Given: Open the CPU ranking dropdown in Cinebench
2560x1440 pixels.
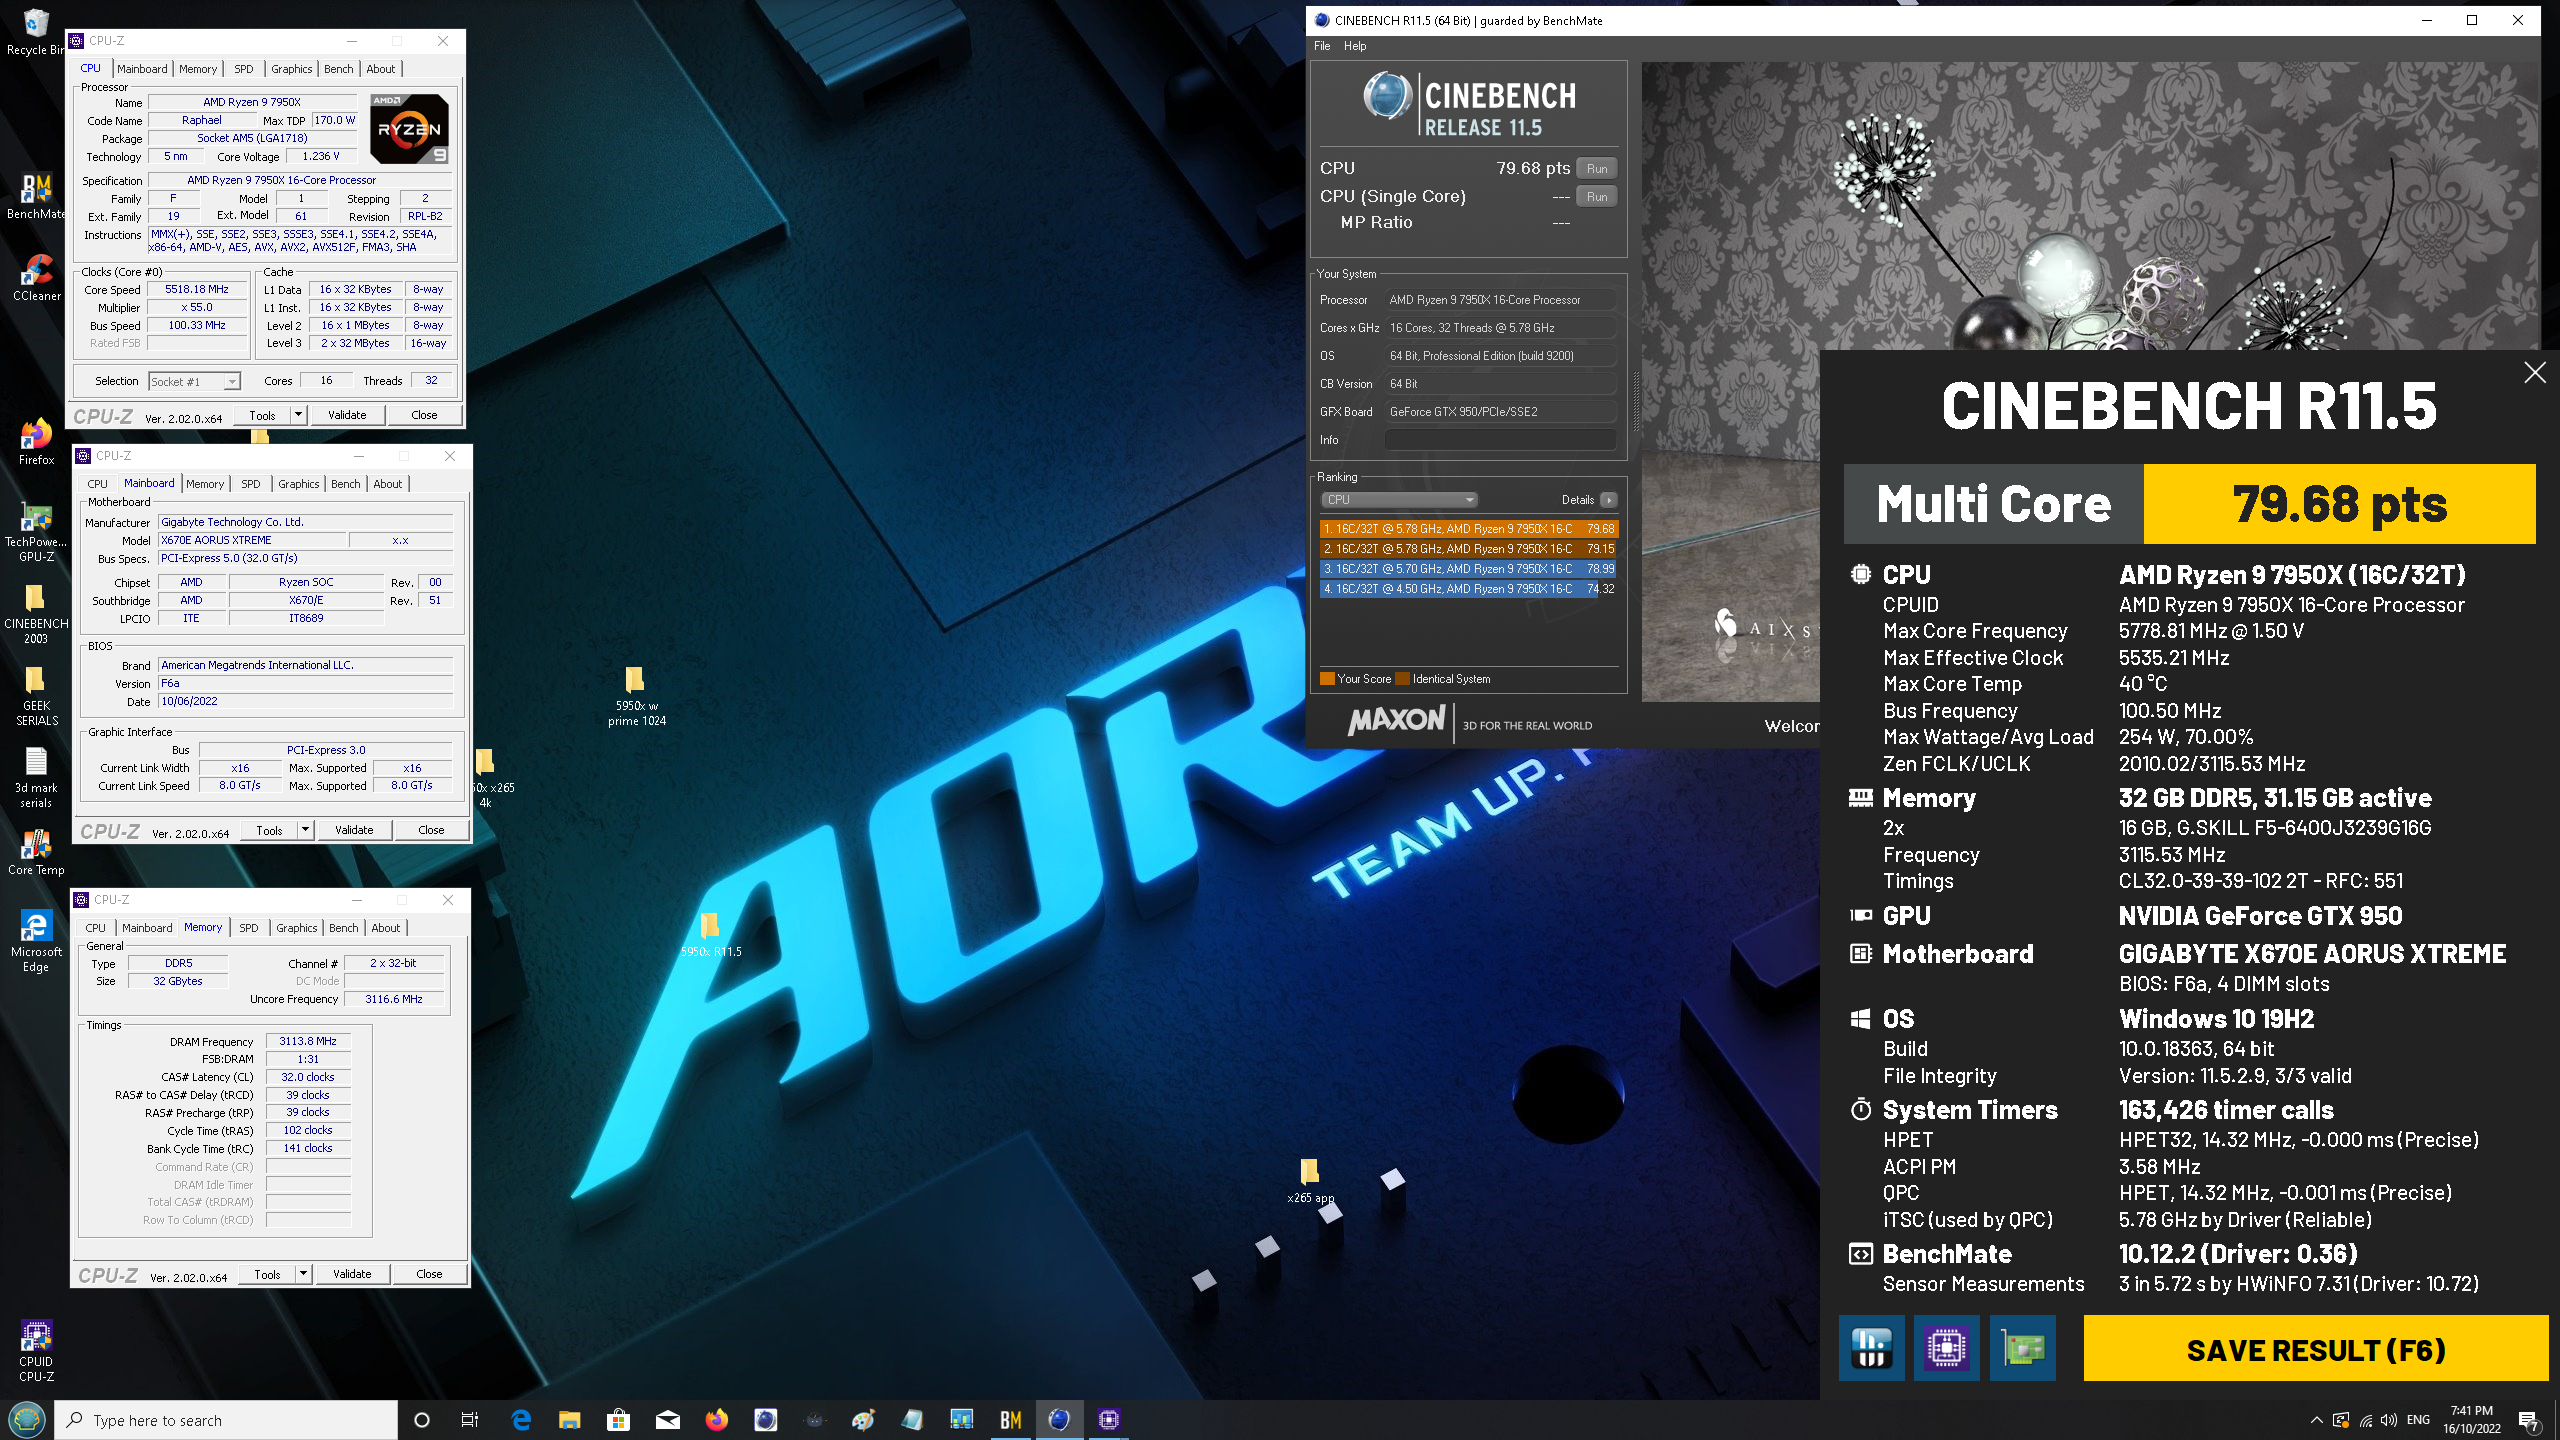Looking at the screenshot, I should click(1399, 500).
